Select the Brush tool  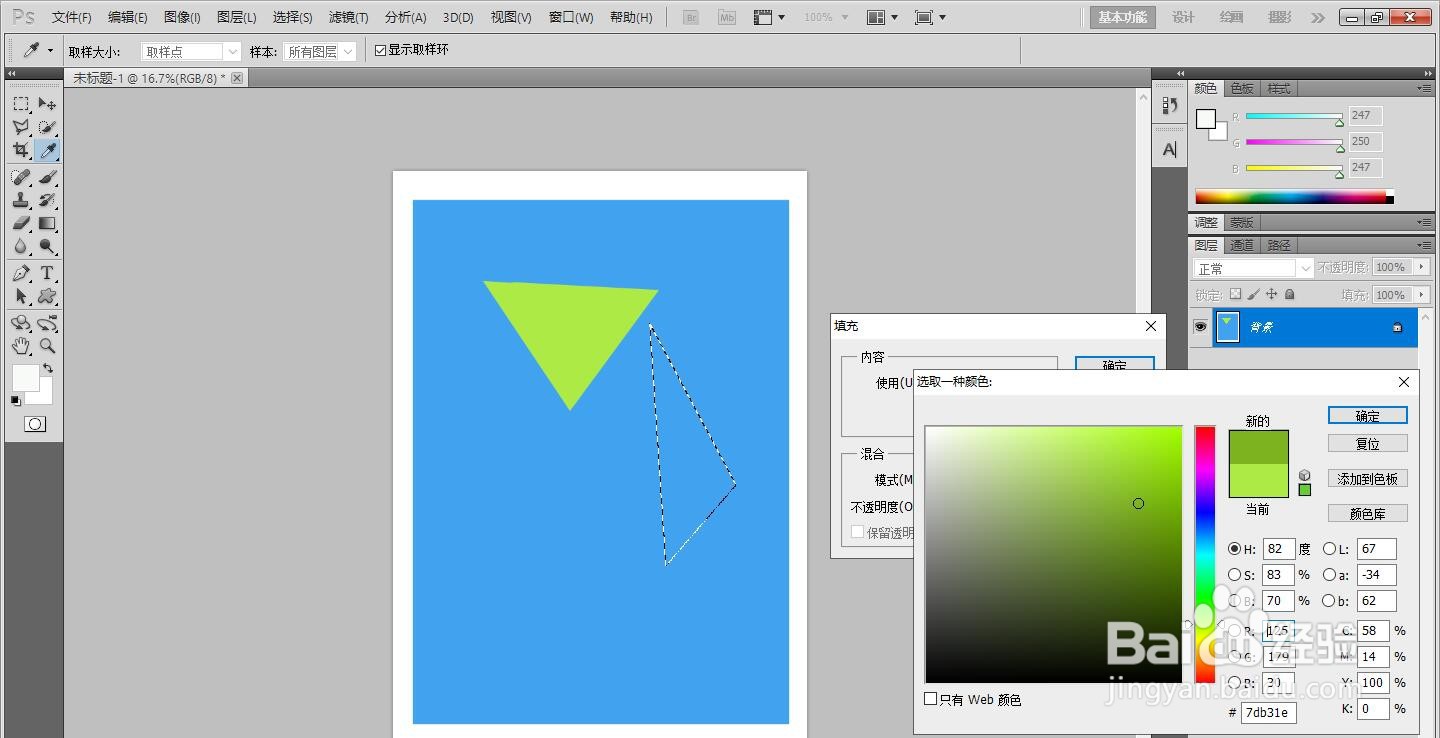(x=47, y=177)
